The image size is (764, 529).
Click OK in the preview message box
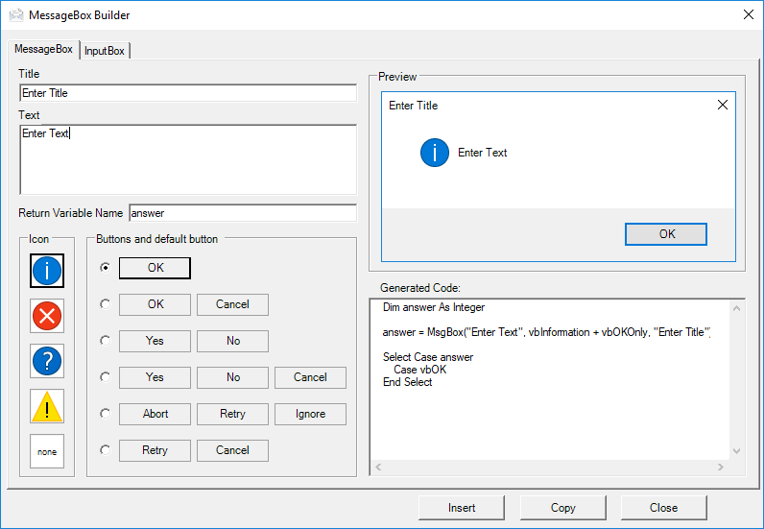coord(666,234)
